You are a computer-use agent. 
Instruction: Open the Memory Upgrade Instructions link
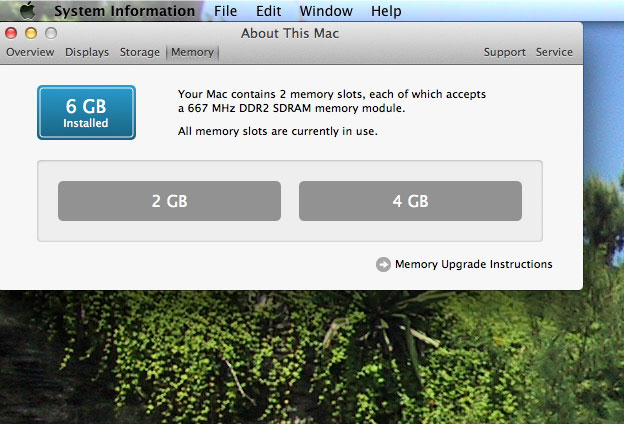click(473, 264)
